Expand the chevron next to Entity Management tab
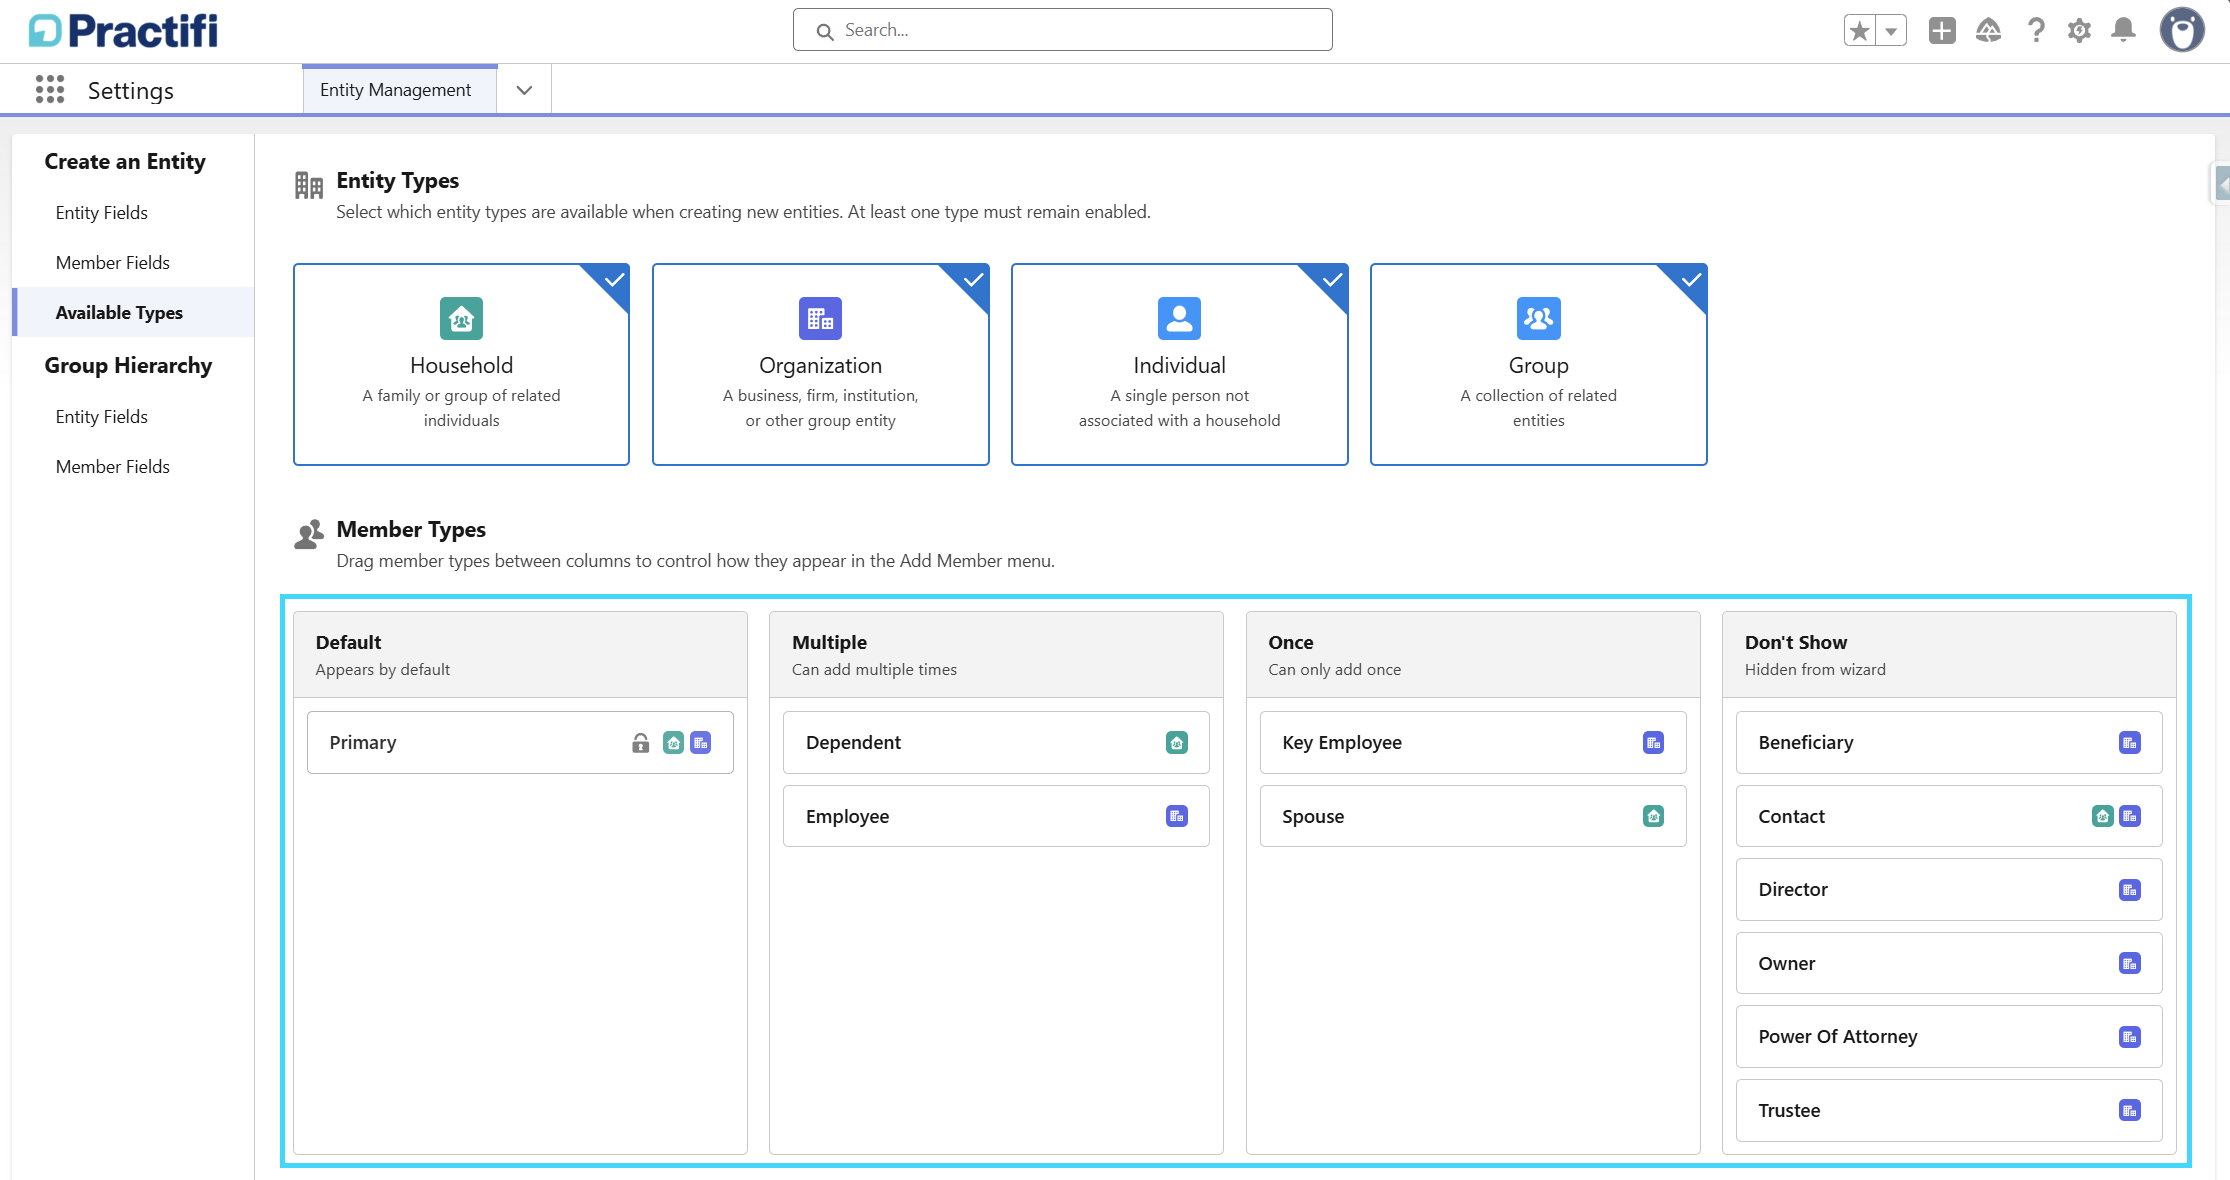This screenshot has height=1180, width=2230. point(524,90)
